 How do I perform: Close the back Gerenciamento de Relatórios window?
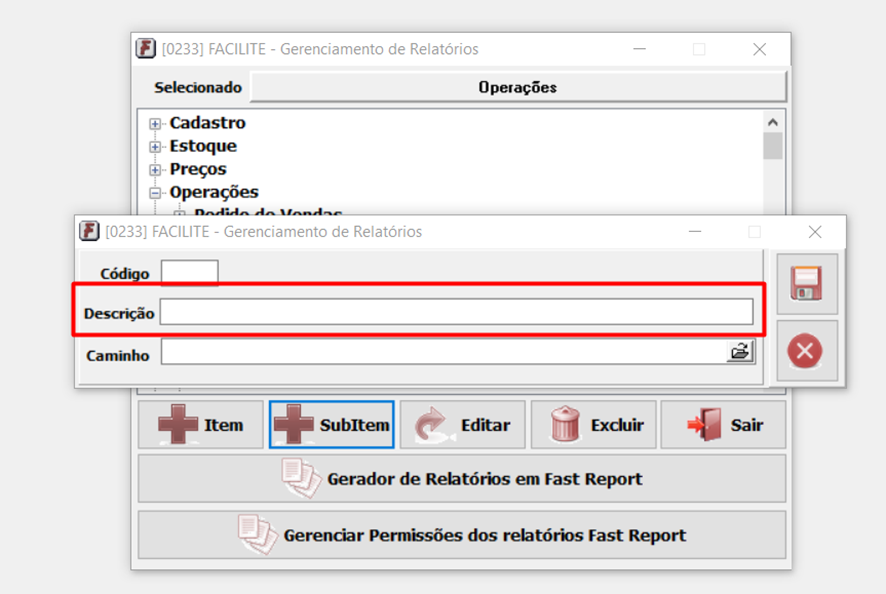[759, 49]
